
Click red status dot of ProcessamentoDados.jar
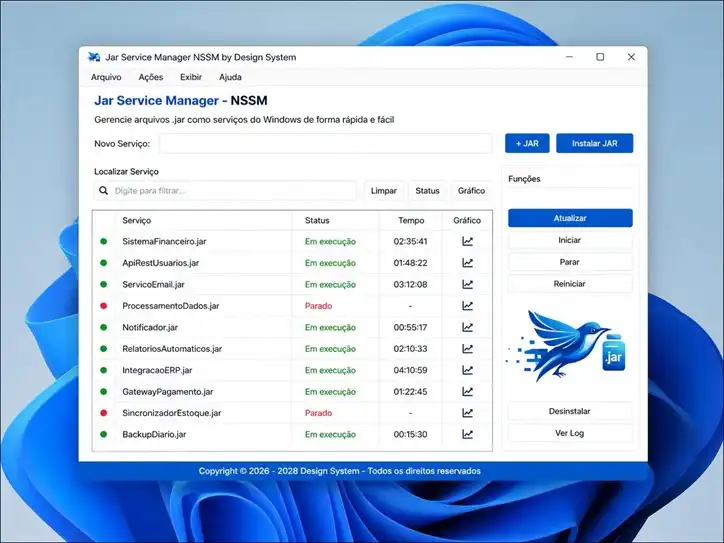point(103,306)
